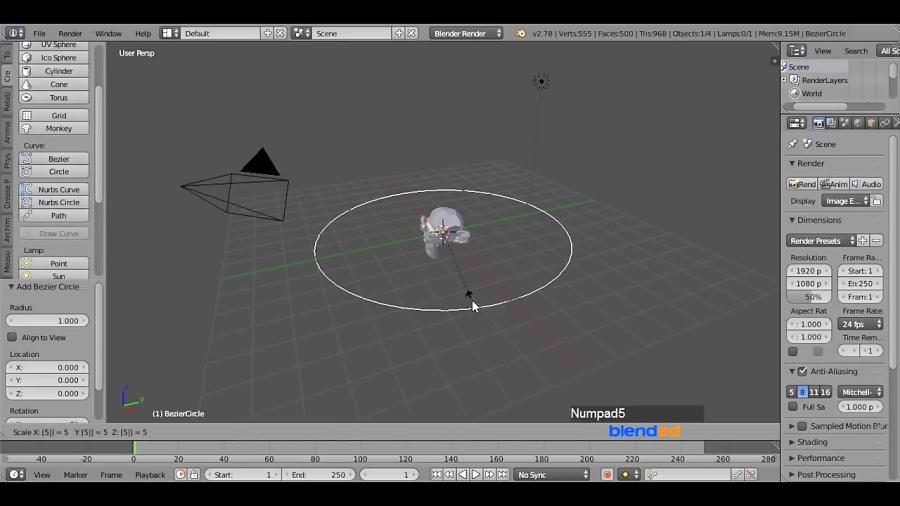The height and width of the screenshot is (506, 900).
Task: Open the File menu
Action: (39, 33)
